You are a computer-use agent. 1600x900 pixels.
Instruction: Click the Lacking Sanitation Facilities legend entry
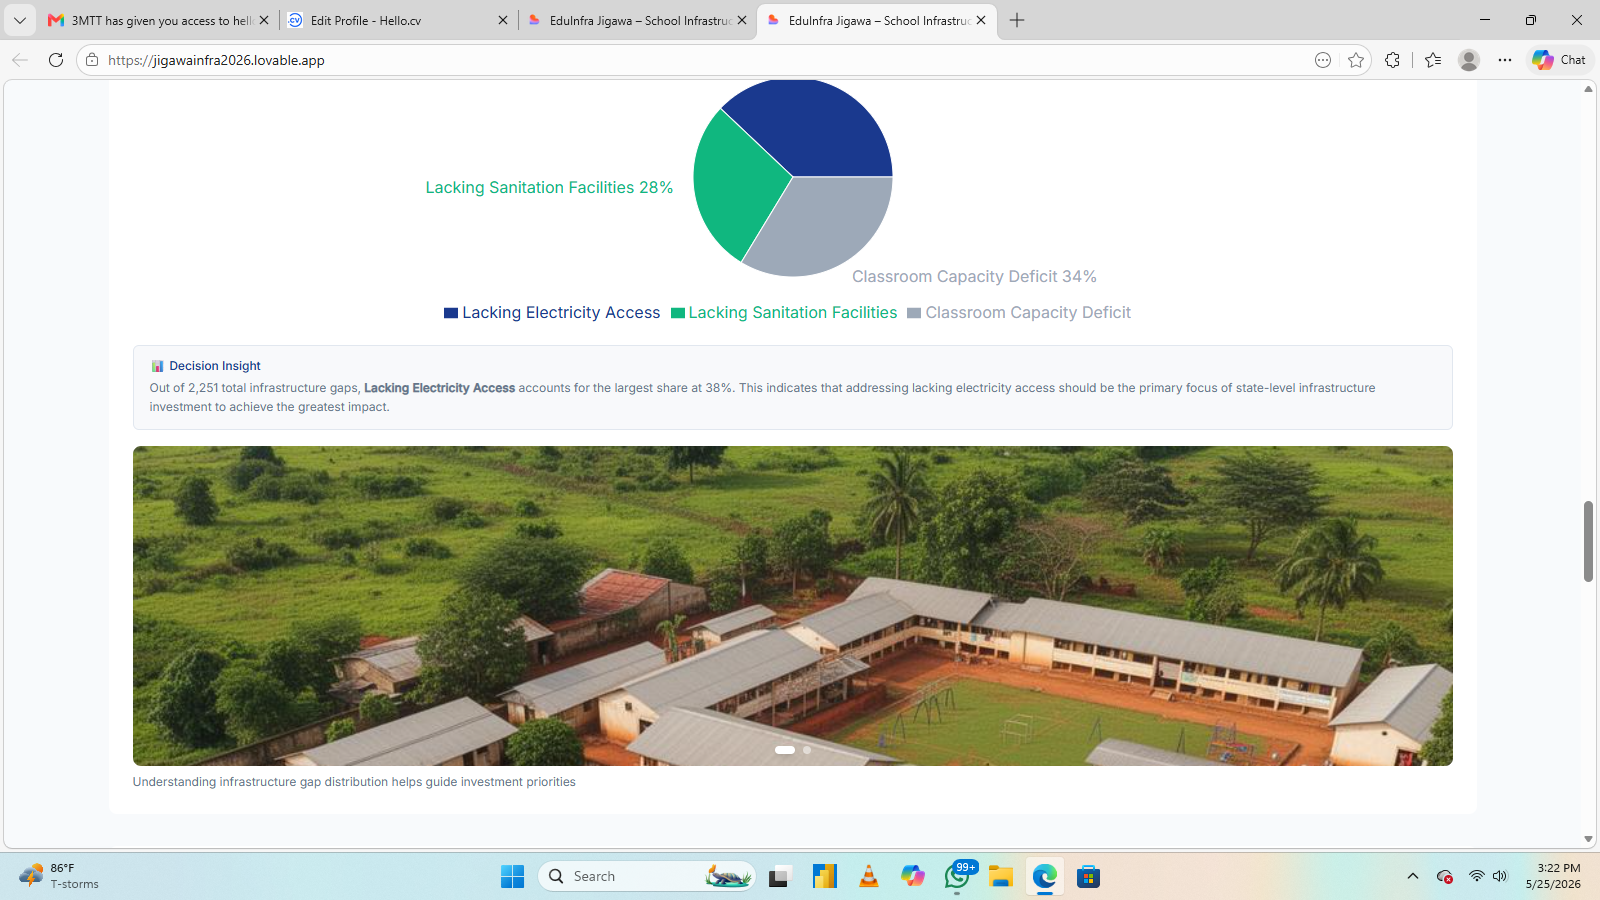(x=784, y=313)
